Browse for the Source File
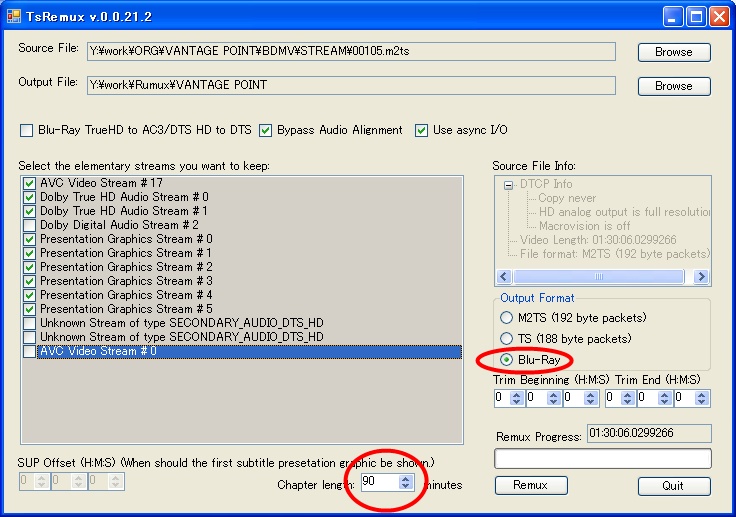 point(673,52)
